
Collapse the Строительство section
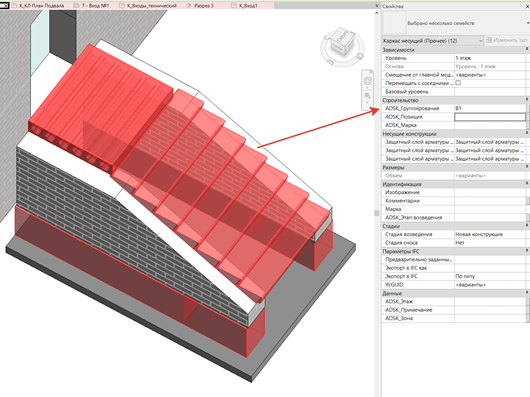click(527, 100)
